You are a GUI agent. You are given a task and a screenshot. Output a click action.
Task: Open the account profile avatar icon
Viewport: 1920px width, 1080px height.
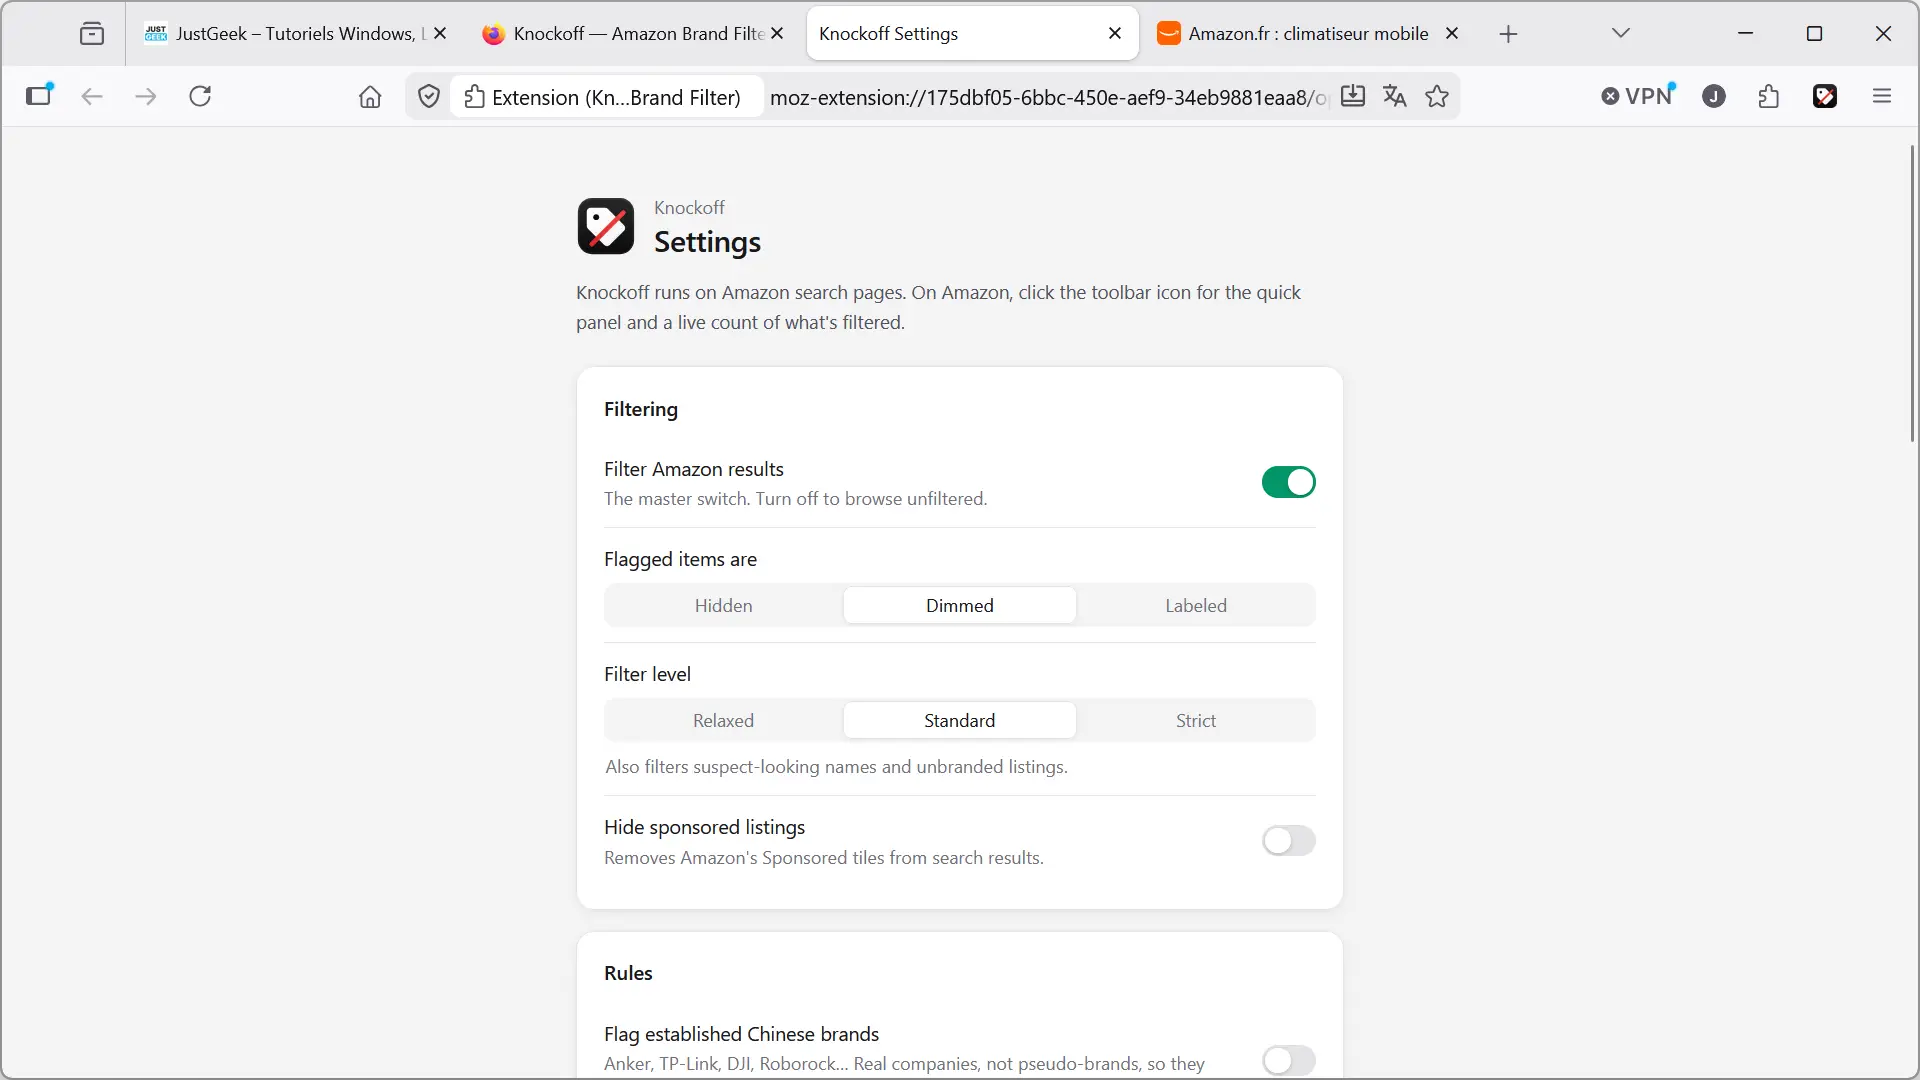point(1714,96)
